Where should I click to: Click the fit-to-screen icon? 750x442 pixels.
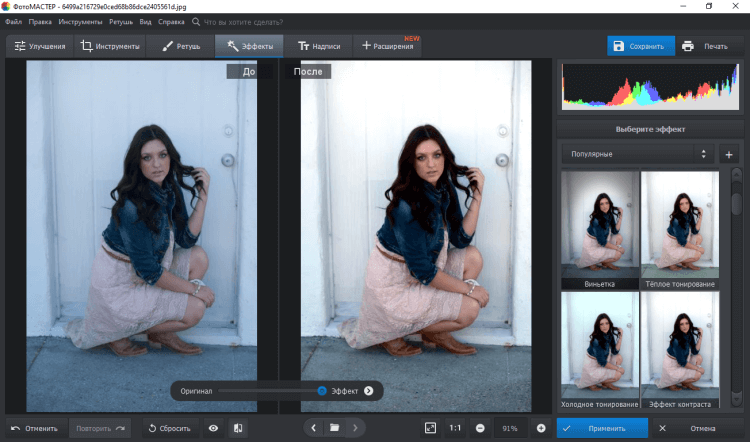click(x=430, y=428)
